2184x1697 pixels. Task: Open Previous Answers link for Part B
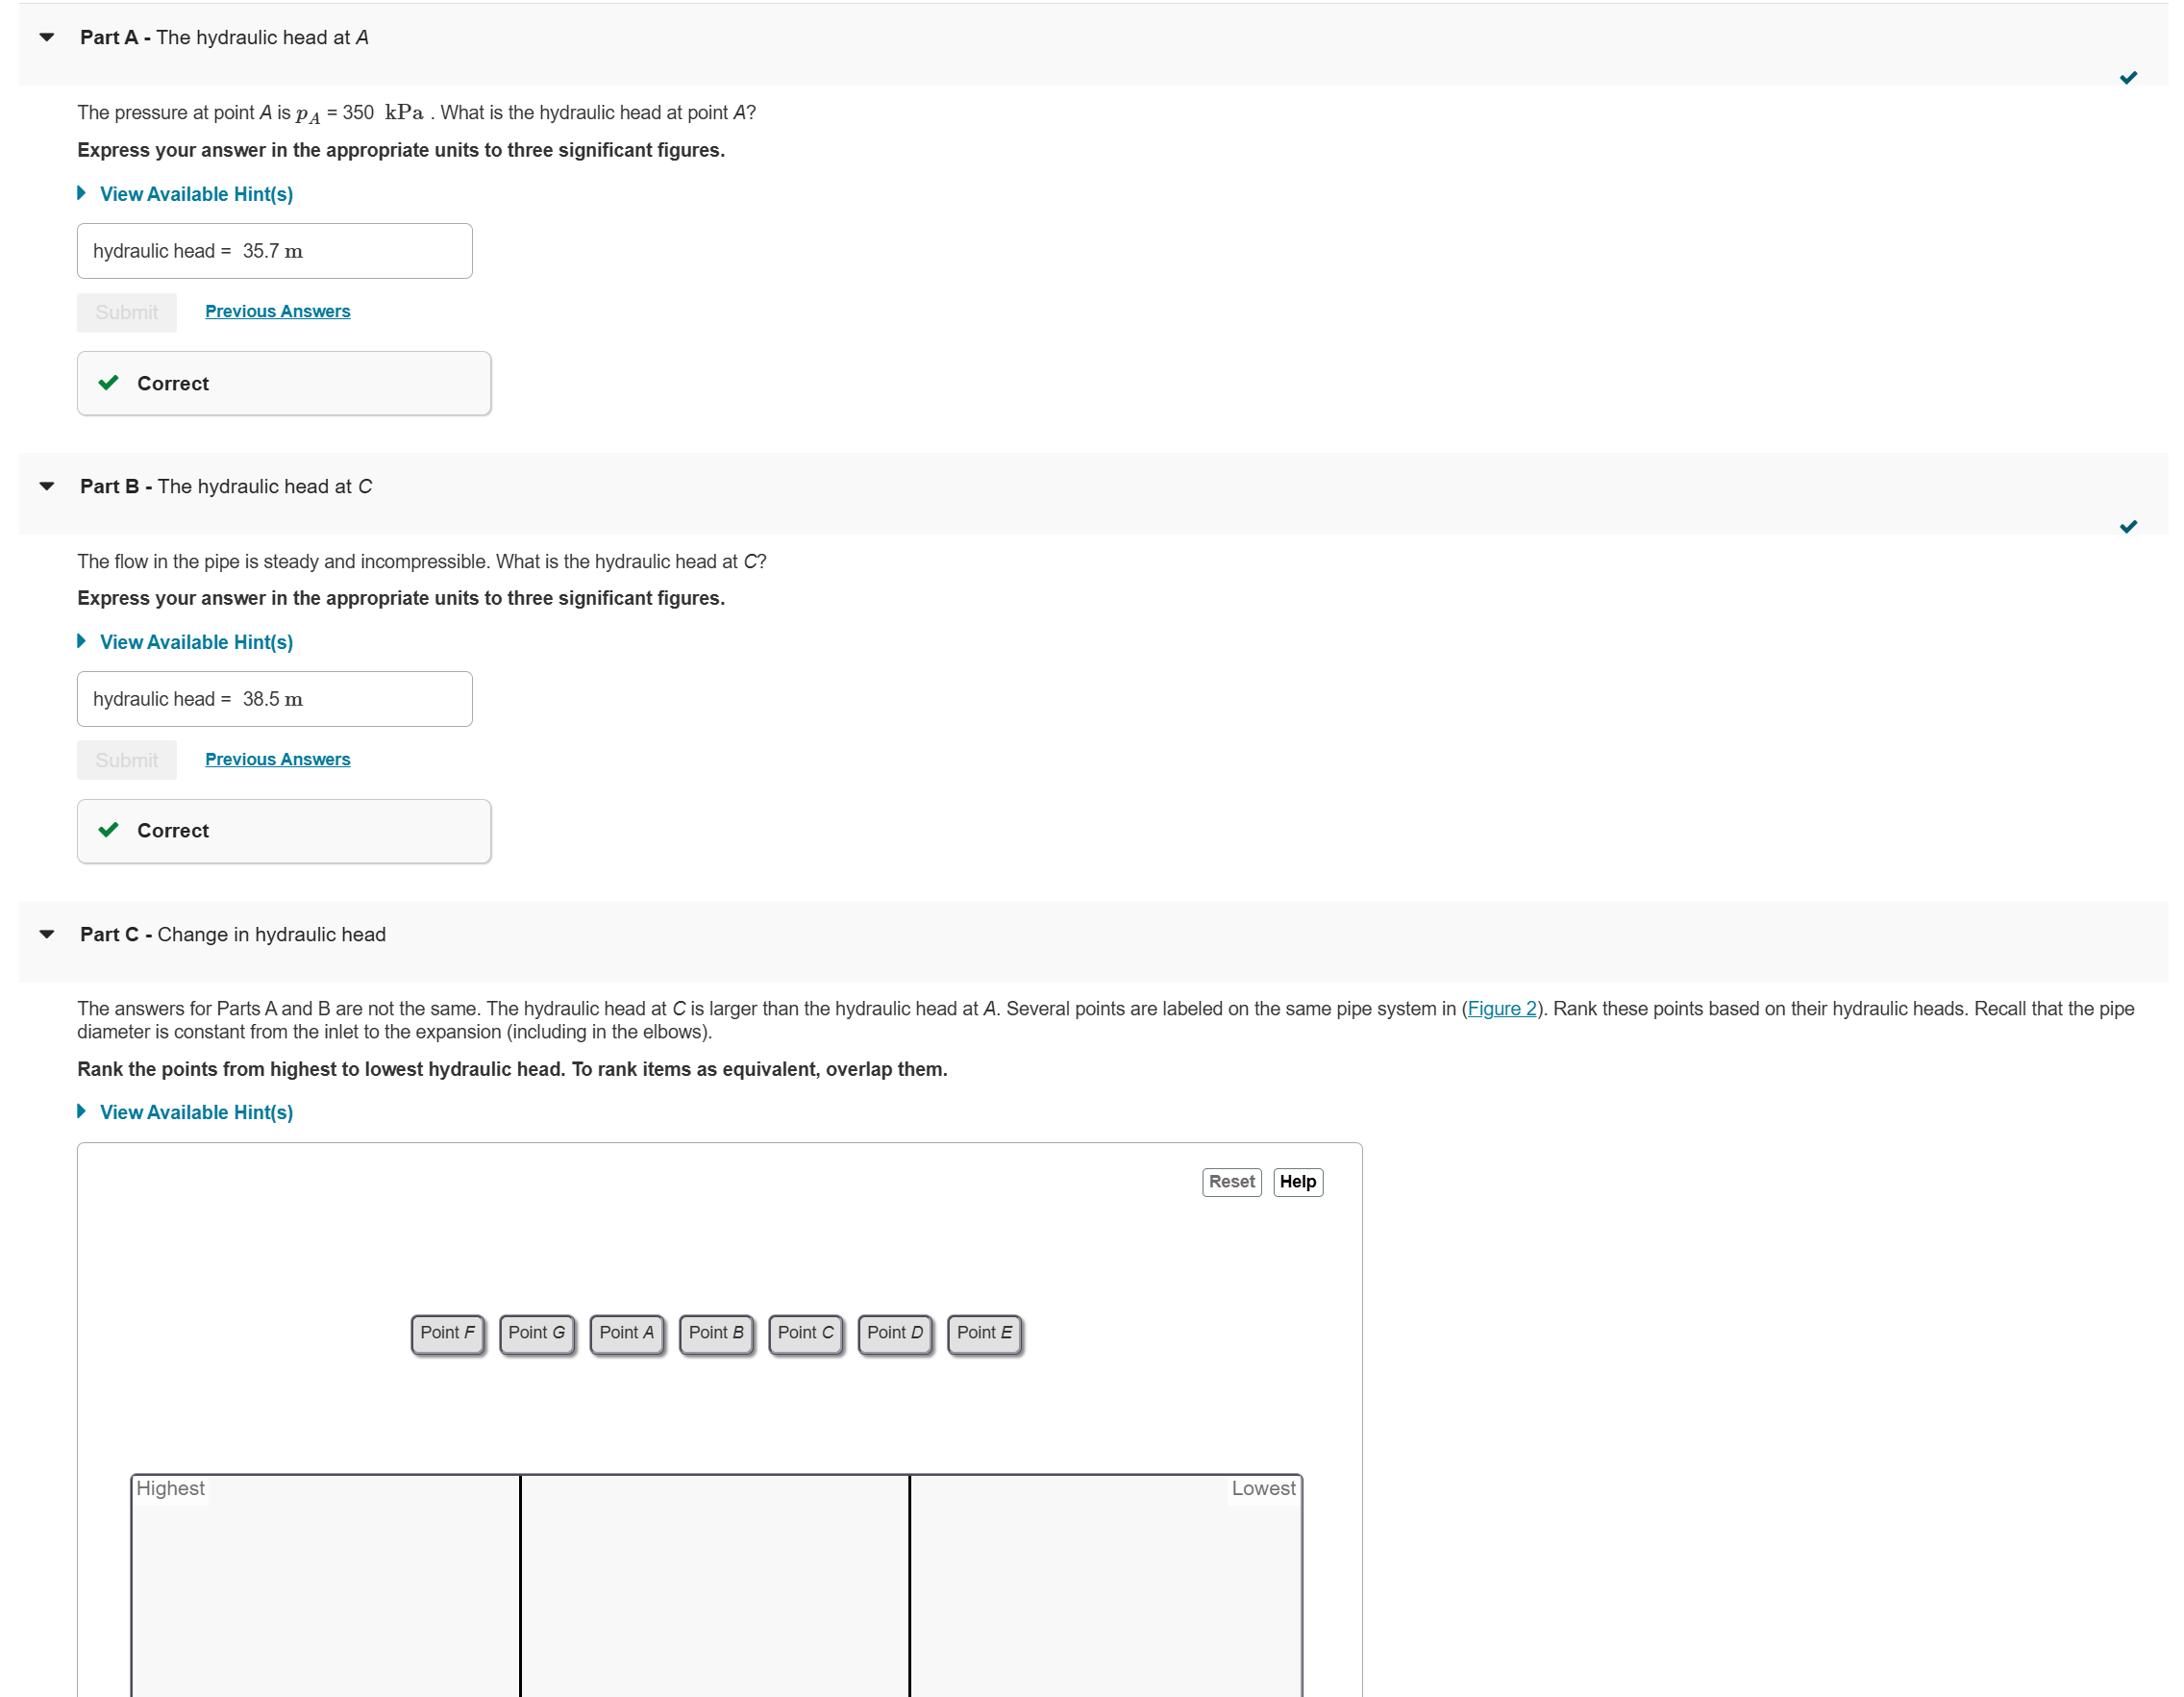click(x=277, y=759)
